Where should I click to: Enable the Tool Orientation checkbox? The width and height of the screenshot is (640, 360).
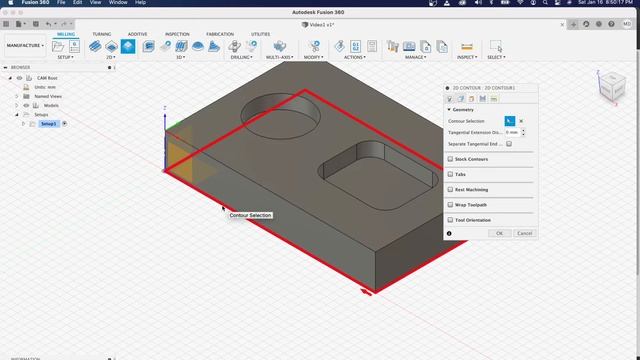point(450,220)
